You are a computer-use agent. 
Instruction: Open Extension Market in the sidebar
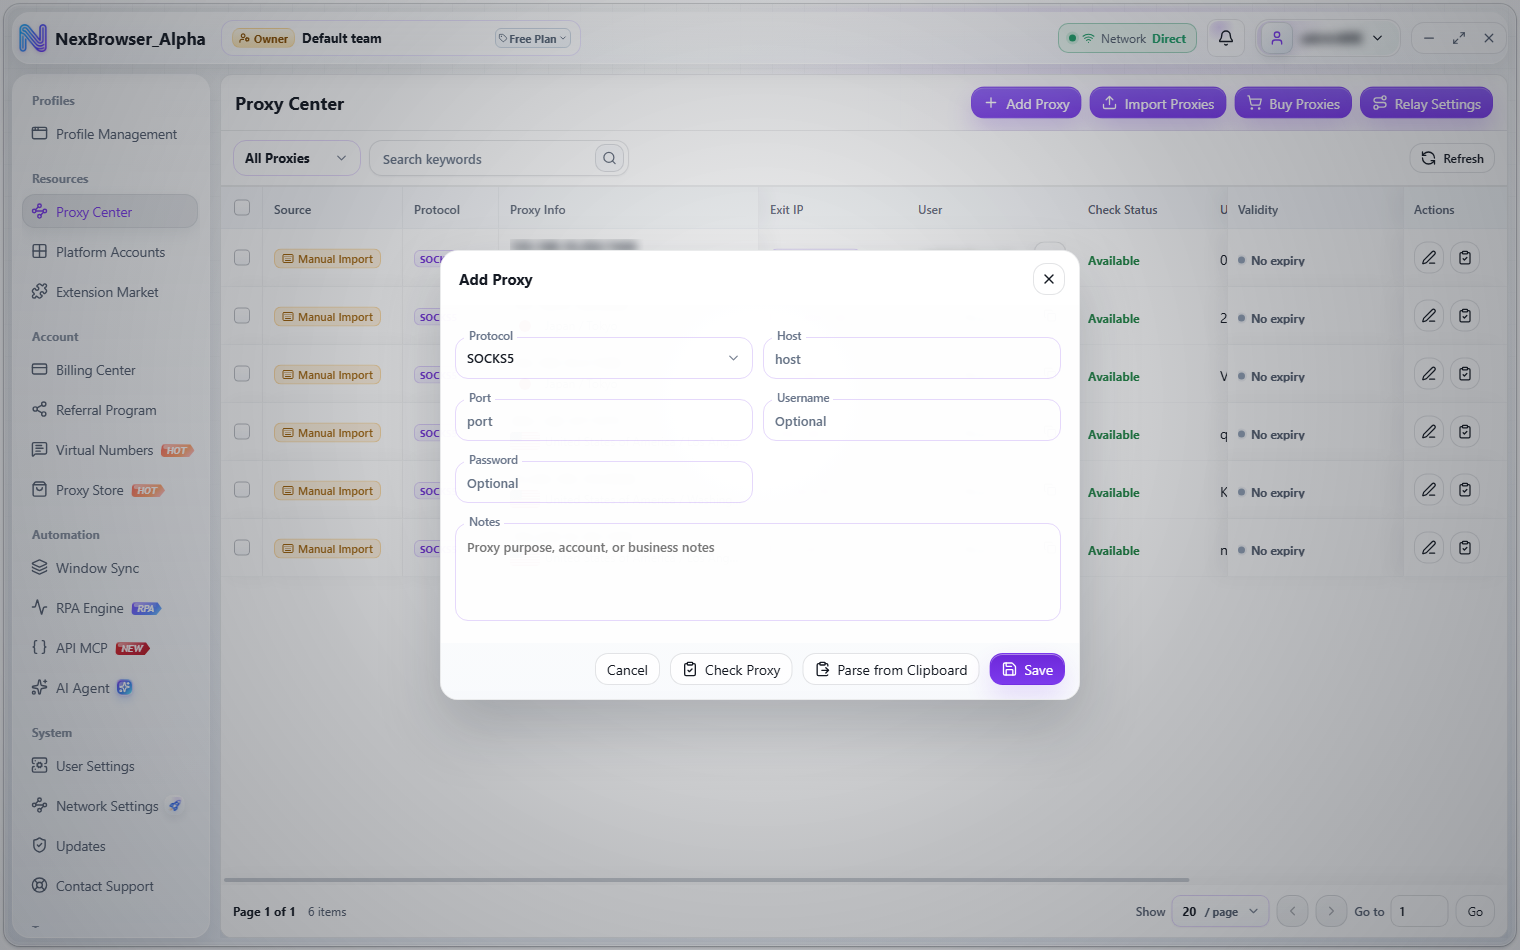[110, 292]
